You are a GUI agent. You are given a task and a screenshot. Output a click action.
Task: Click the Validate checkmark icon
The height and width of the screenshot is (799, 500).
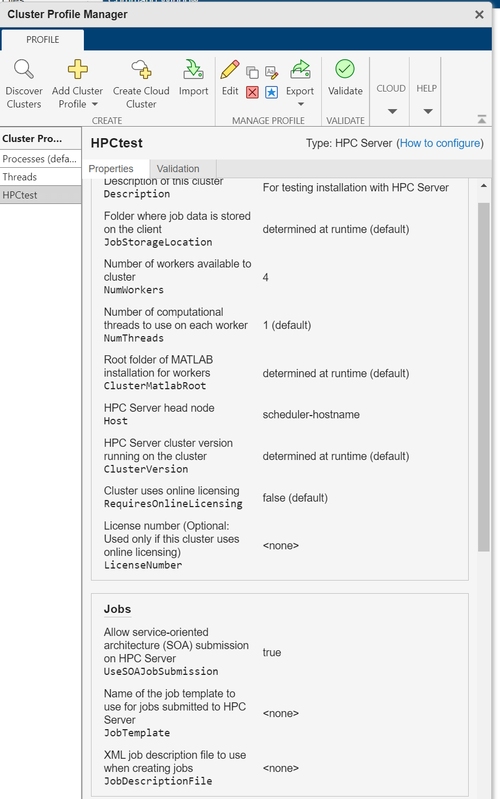345,69
